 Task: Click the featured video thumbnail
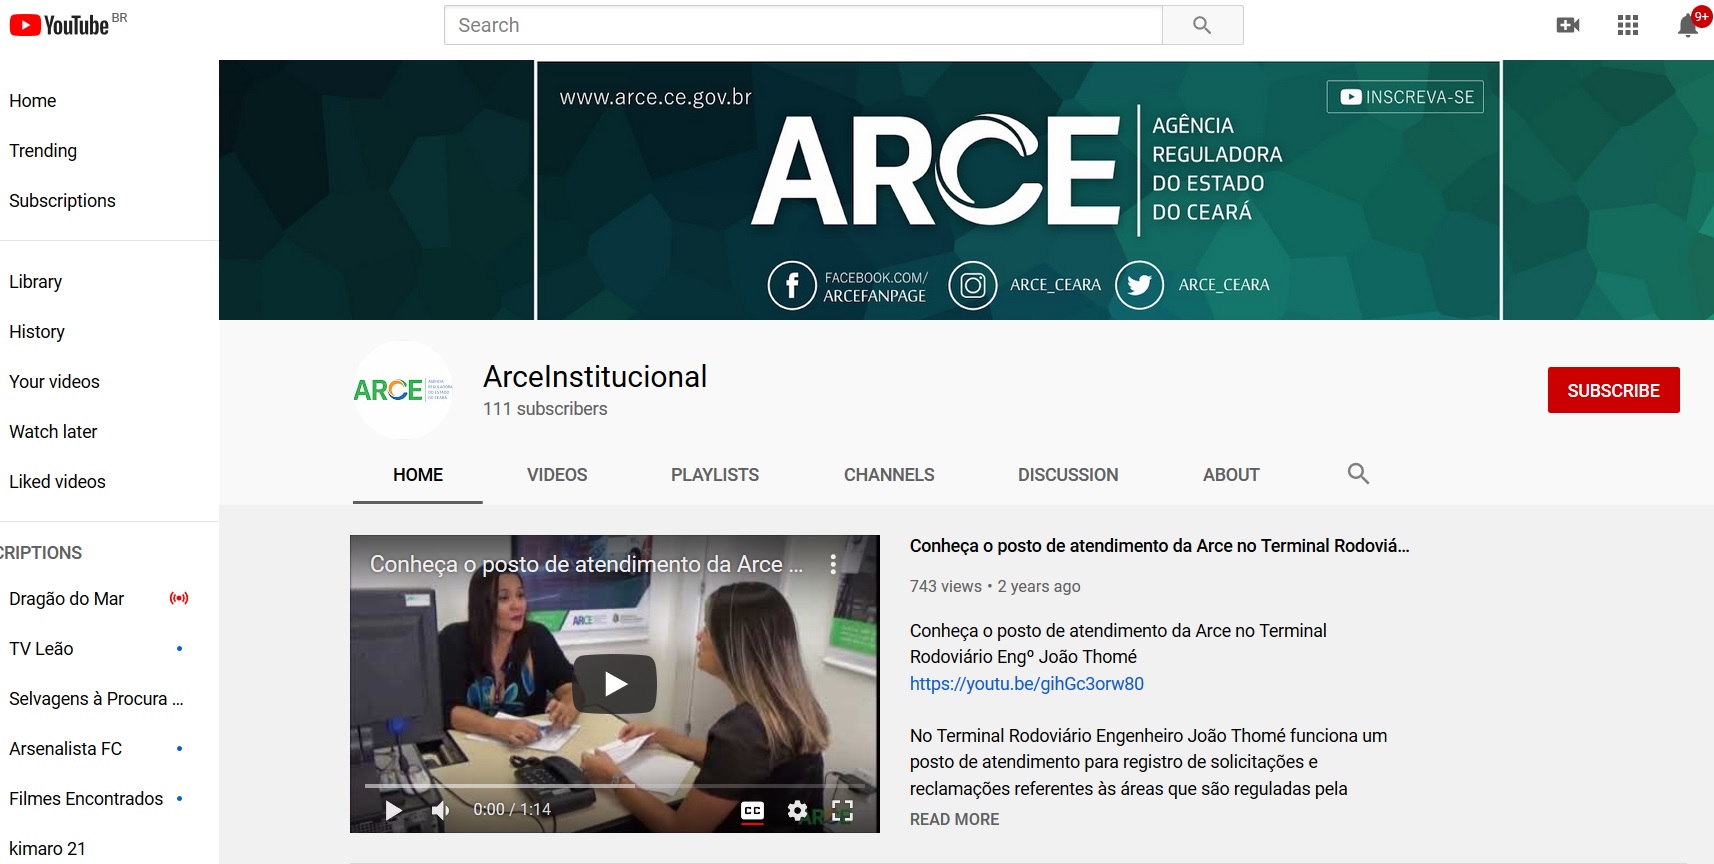pyautogui.click(x=615, y=684)
